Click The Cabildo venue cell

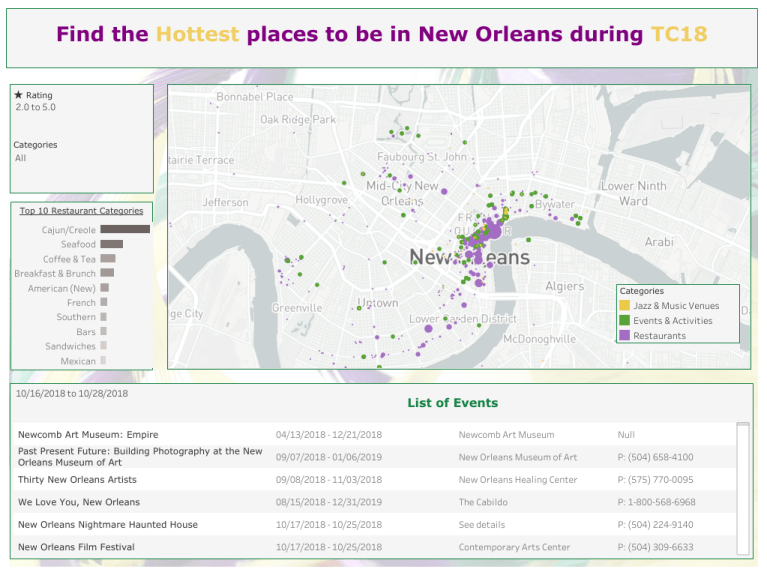(483, 502)
